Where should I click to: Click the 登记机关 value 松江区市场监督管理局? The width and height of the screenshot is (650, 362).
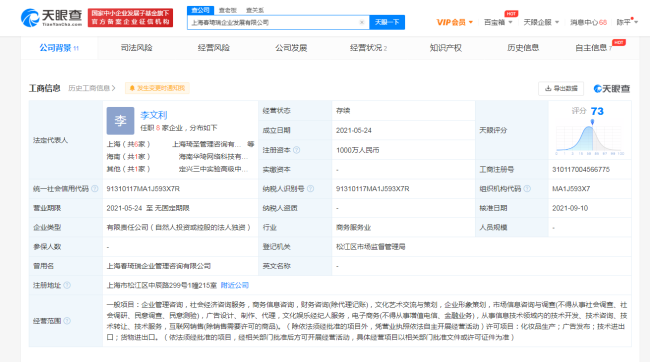click(x=370, y=247)
